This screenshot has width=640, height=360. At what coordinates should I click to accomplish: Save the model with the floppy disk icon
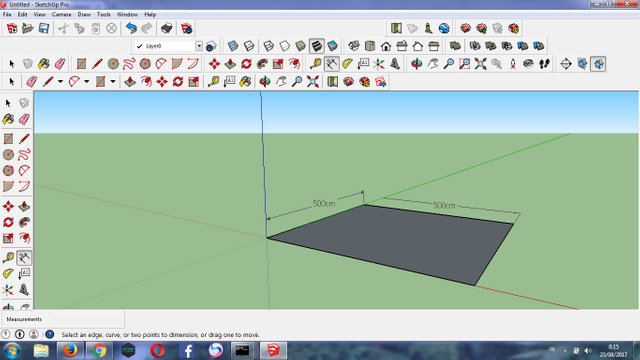(x=44, y=28)
